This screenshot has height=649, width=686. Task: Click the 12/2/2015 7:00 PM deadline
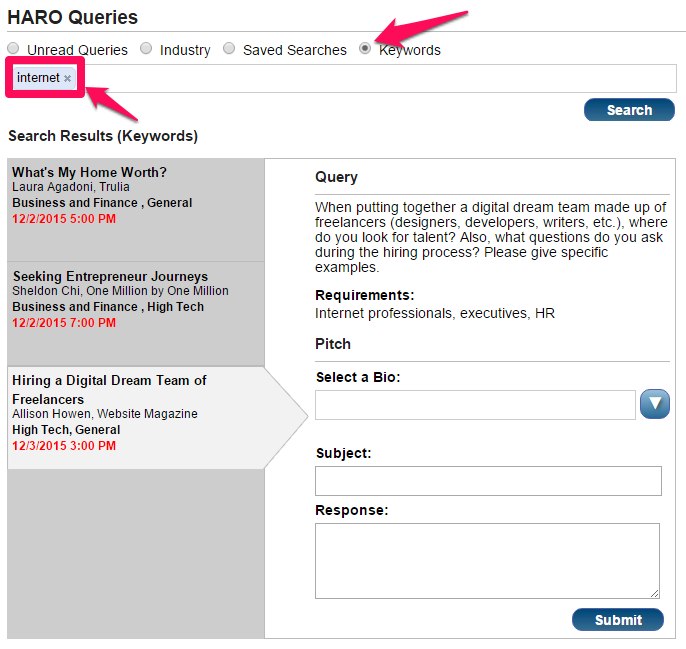[x=64, y=323]
